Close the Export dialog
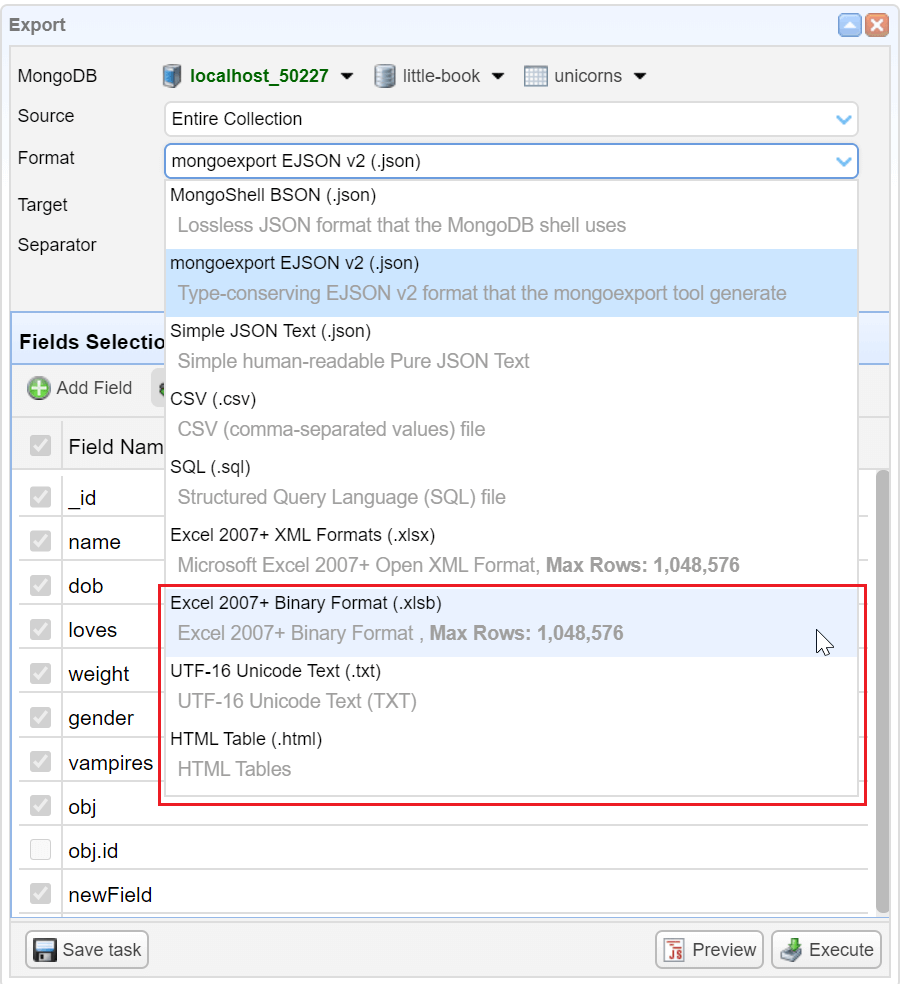900x984 pixels. (877, 25)
